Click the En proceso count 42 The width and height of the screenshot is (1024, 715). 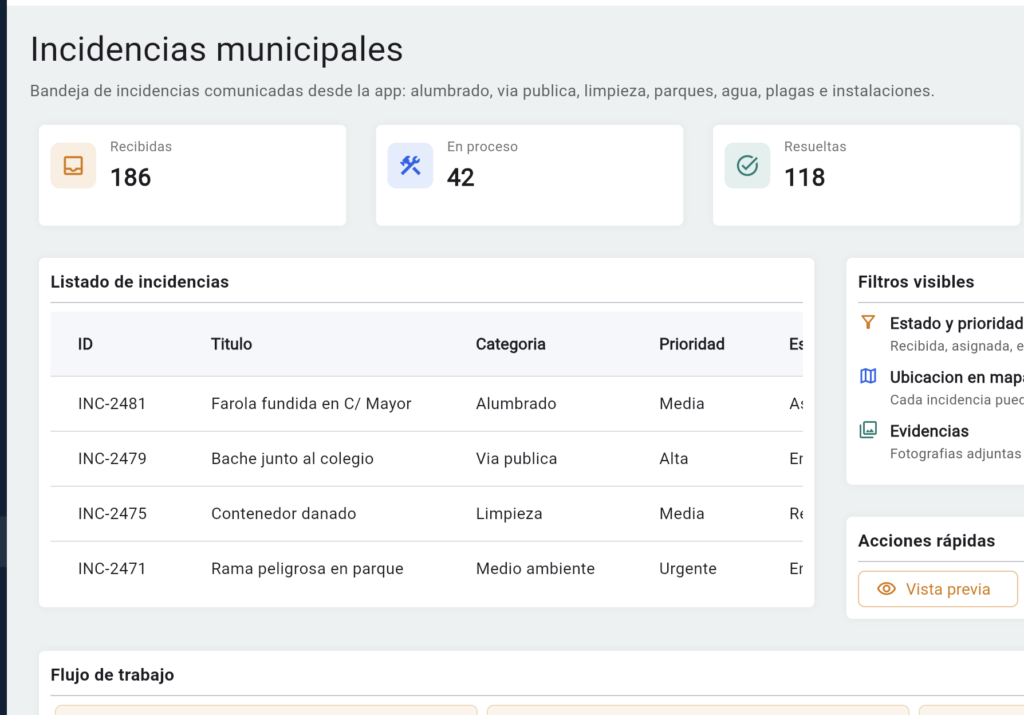pyautogui.click(x=460, y=178)
